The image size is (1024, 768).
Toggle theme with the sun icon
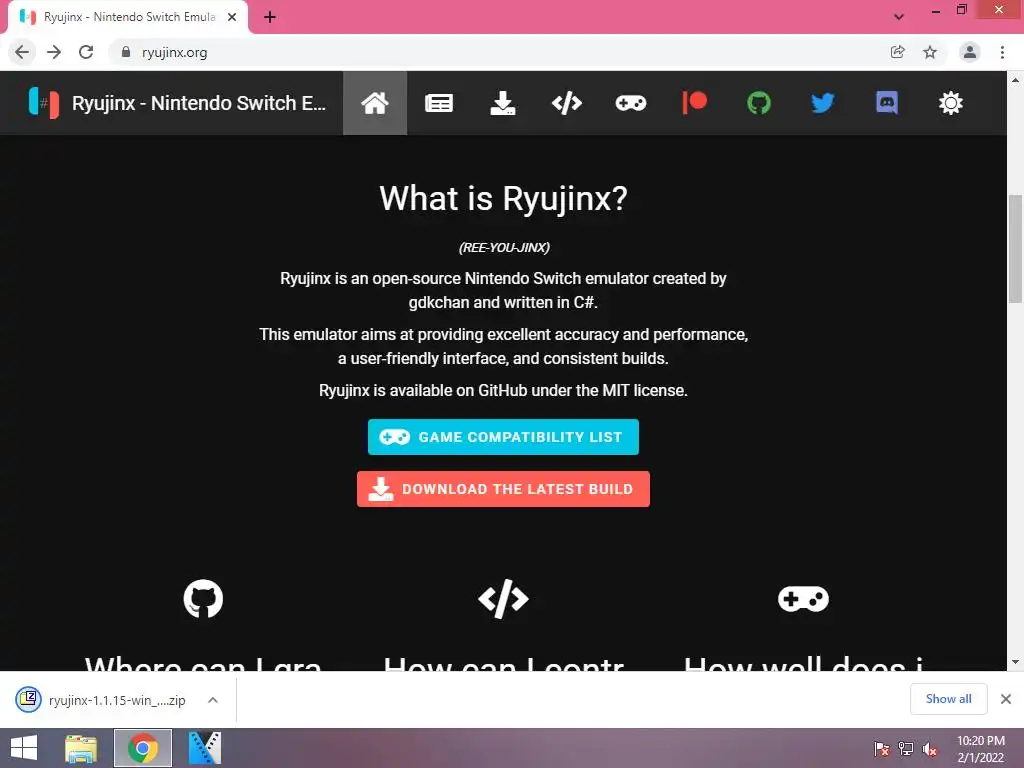[x=951, y=103]
